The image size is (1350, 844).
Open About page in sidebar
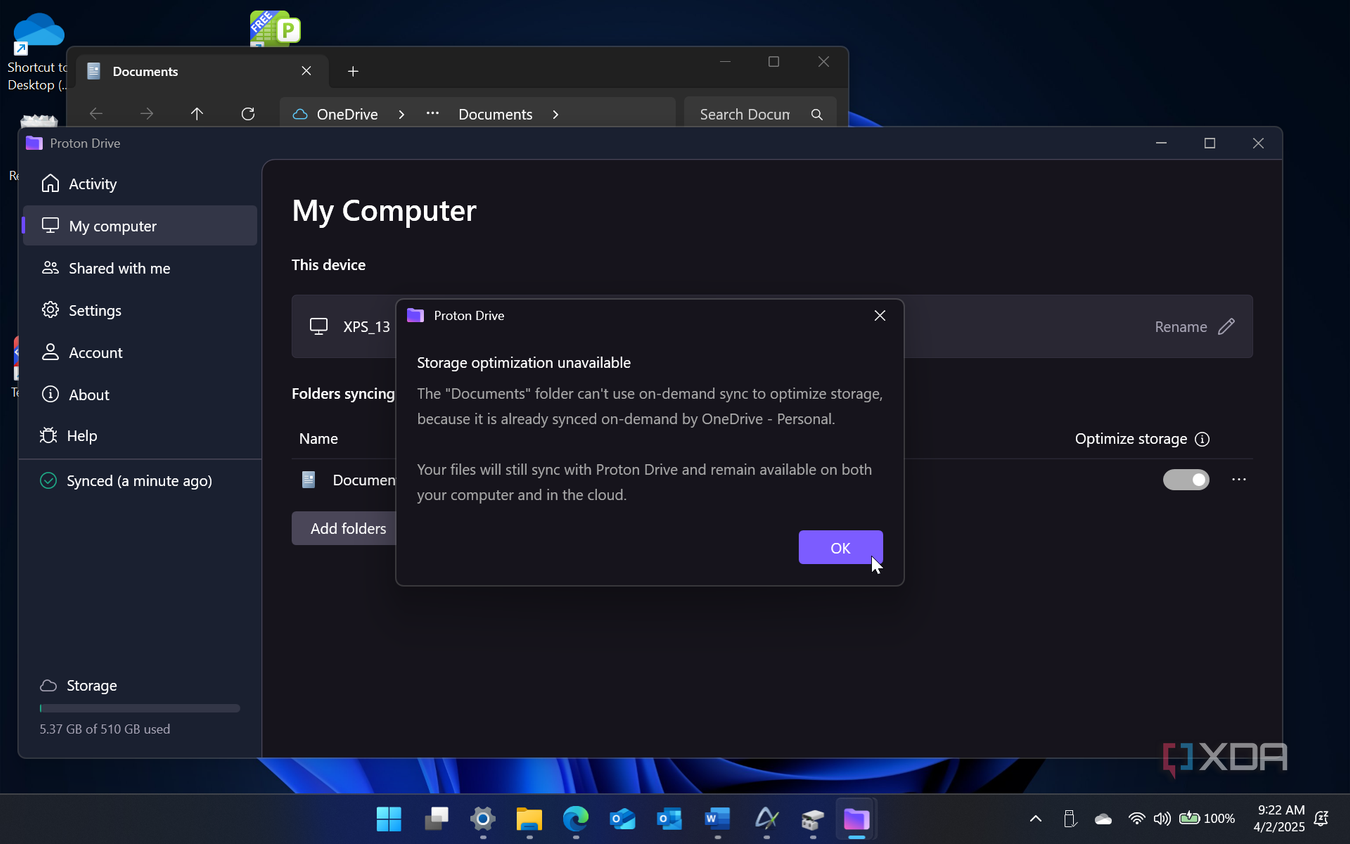[x=139, y=394]
